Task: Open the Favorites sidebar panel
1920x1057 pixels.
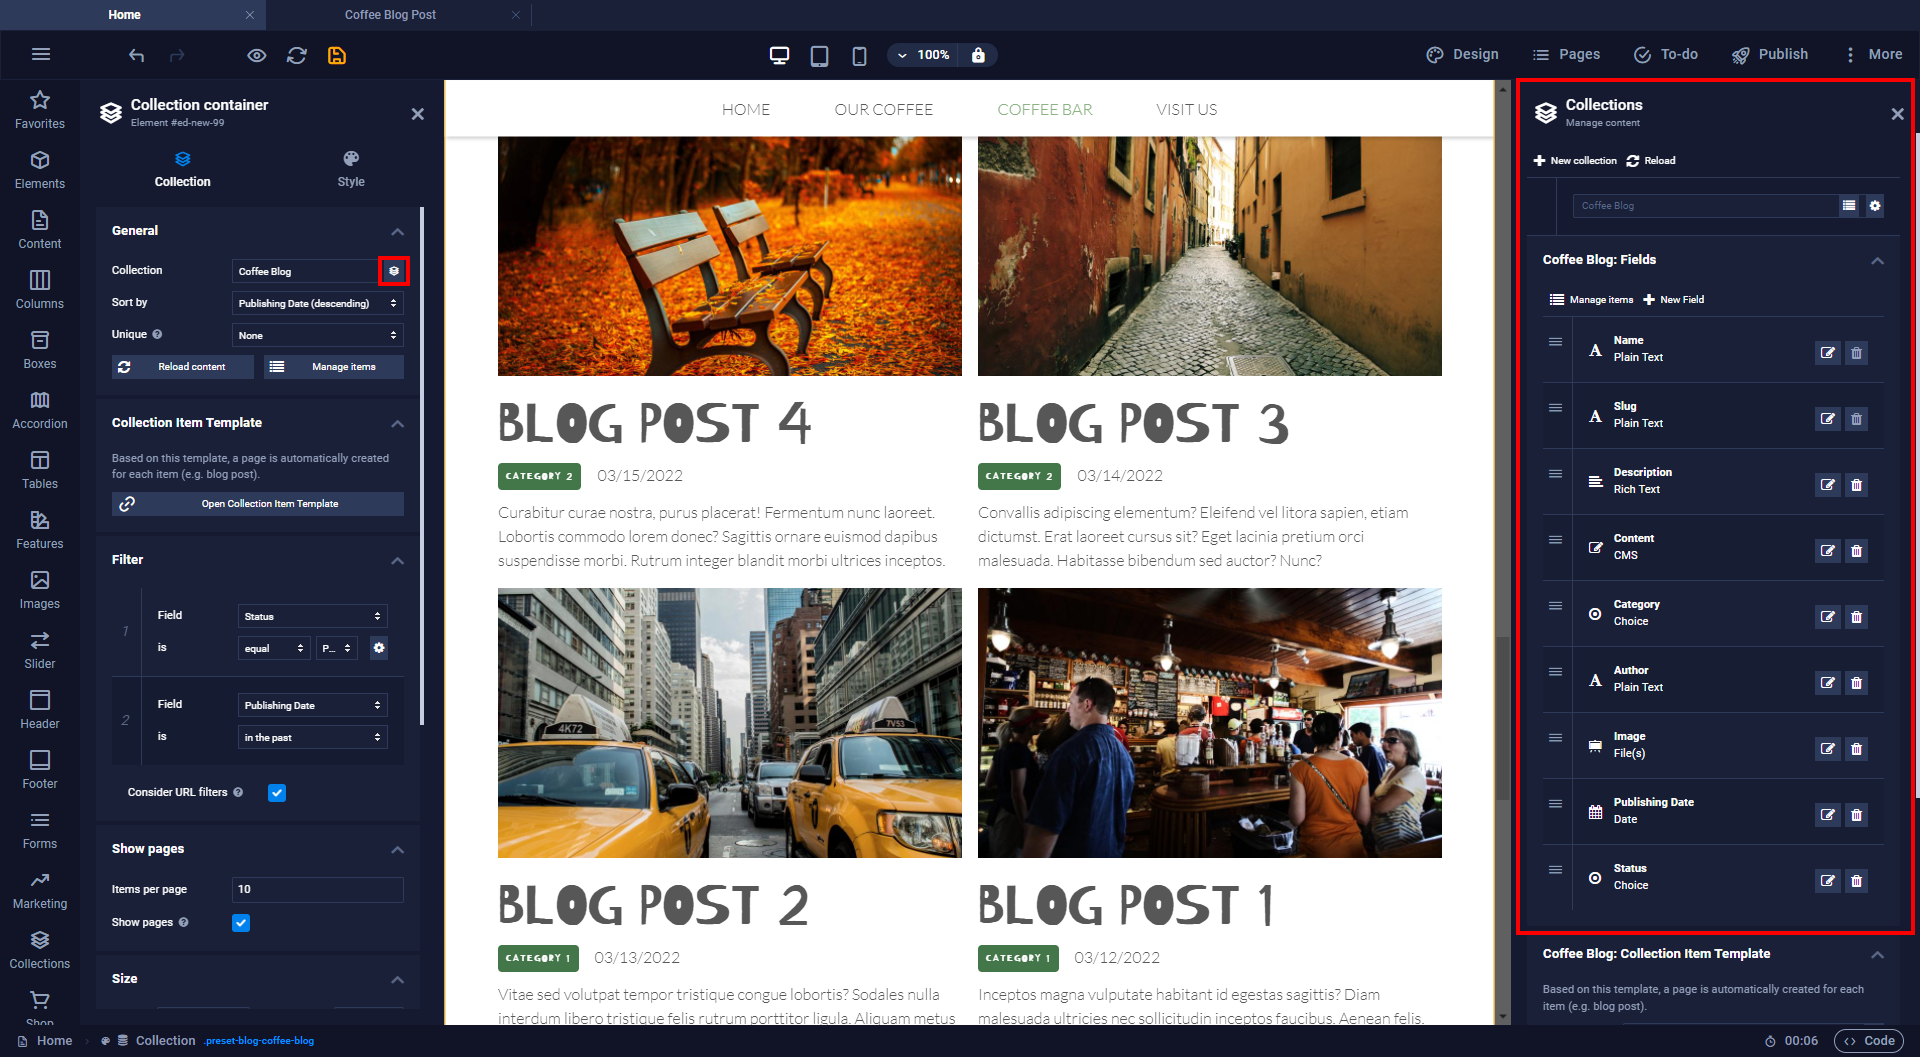Action: [x=40, y=110]
